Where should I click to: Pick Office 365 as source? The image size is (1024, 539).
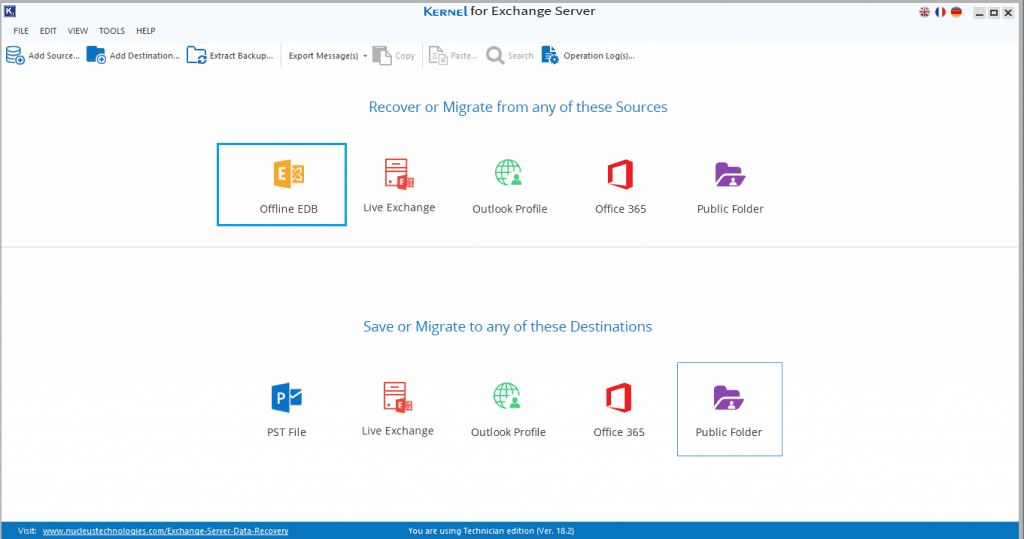pyautogui.click(x=620, y=184)
